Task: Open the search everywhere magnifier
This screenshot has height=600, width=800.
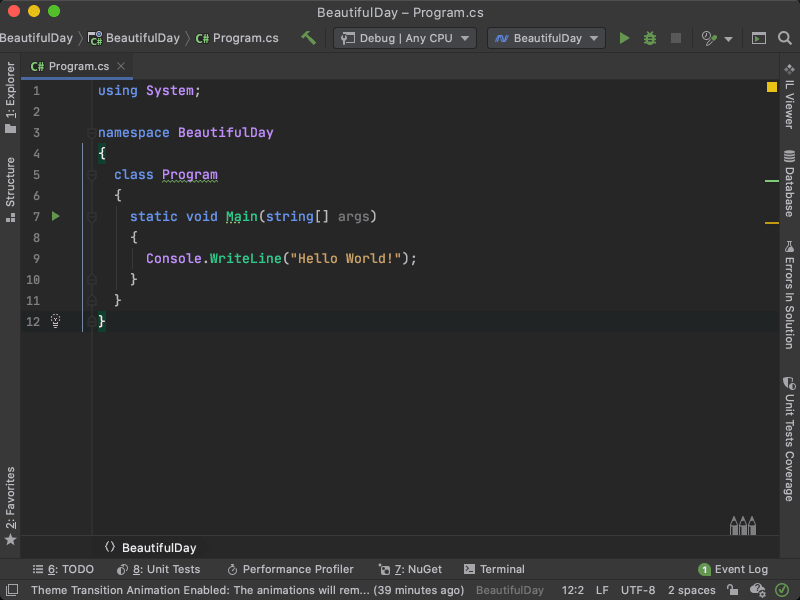Action: 785,38
